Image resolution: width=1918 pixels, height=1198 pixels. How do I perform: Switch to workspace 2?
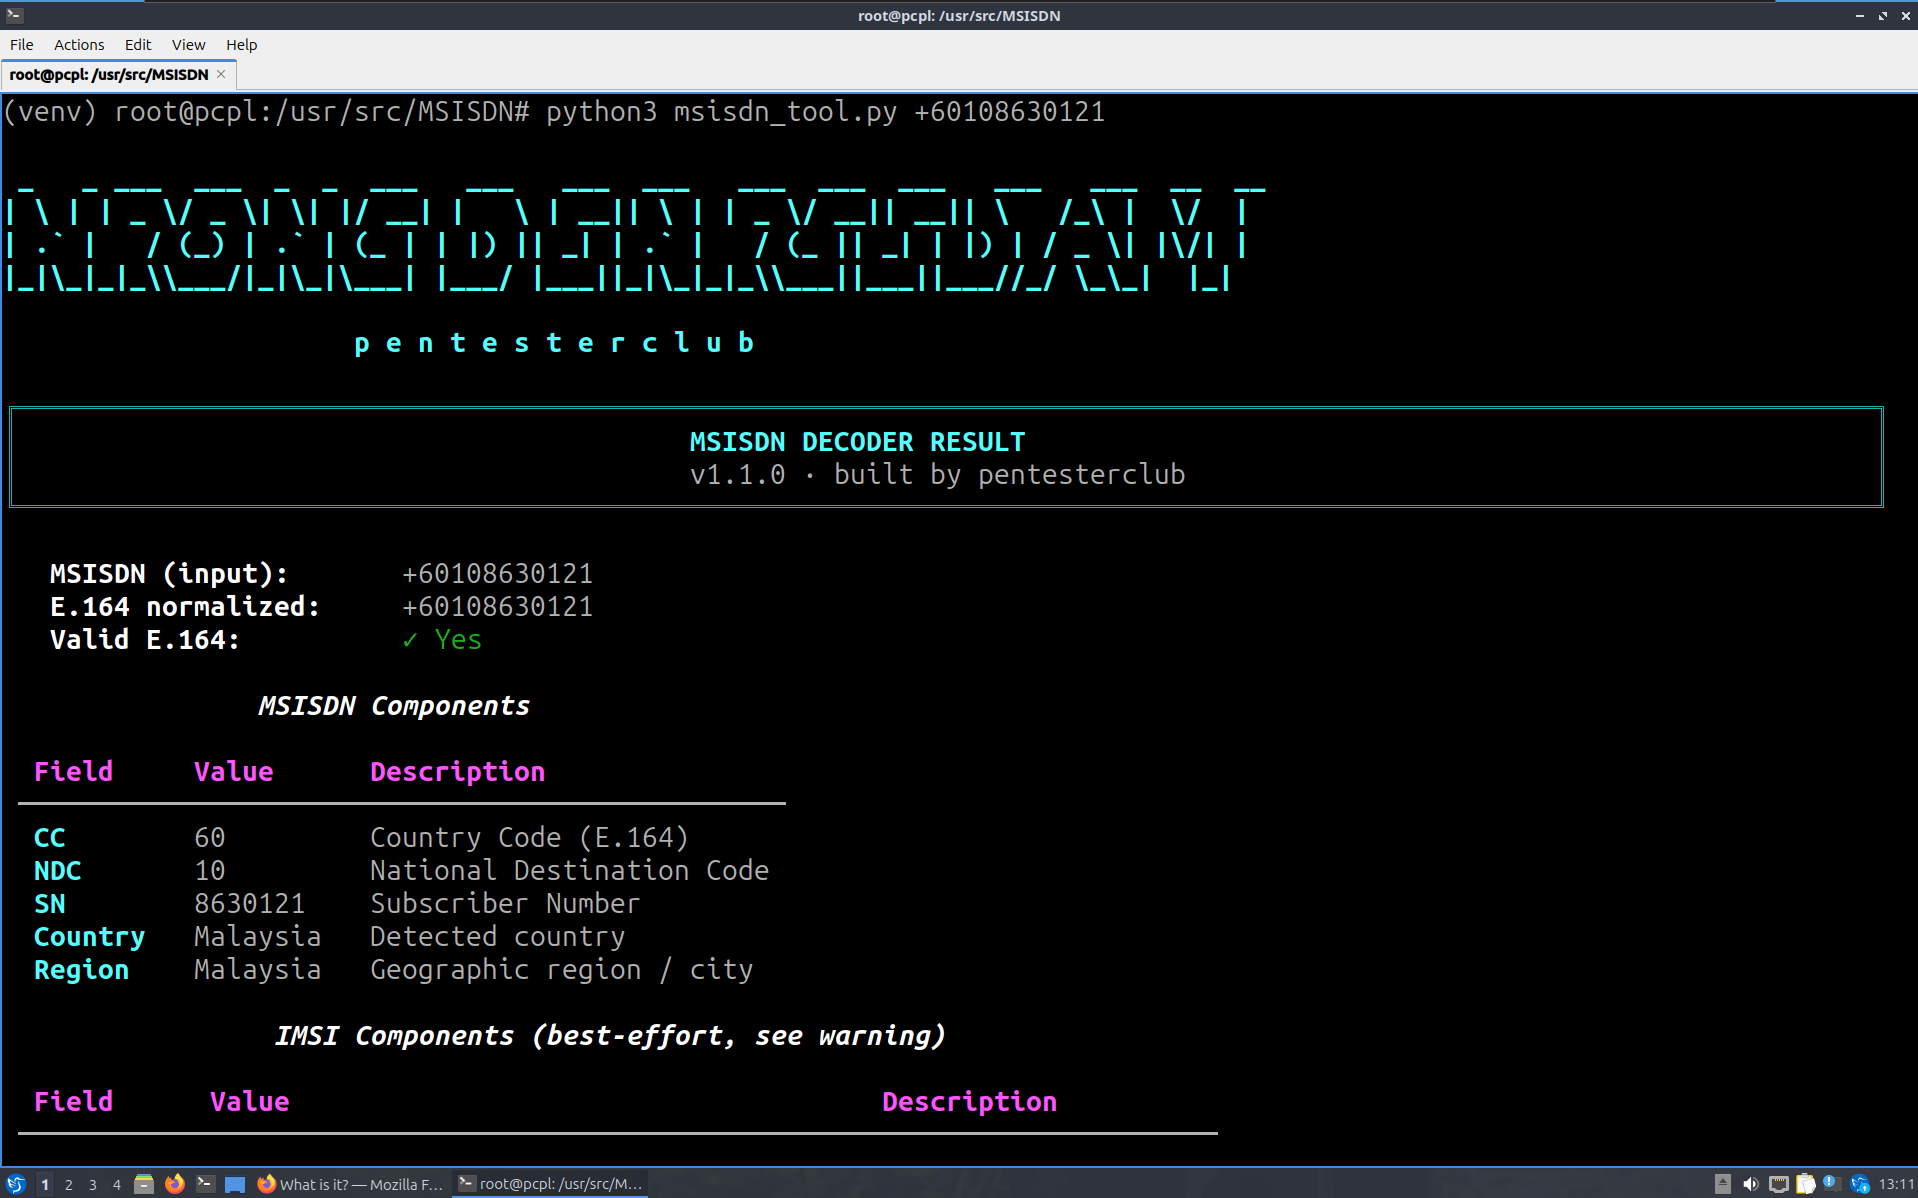pos(69,1184)
